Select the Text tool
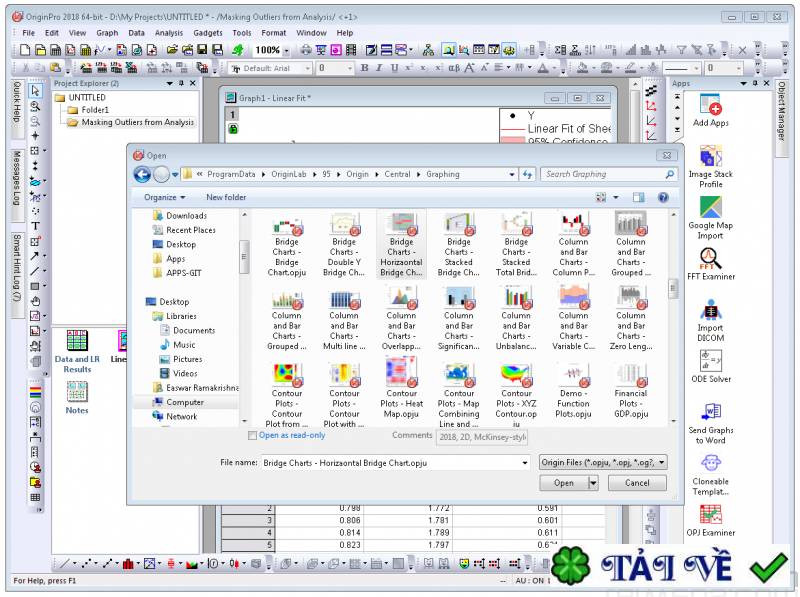This screenshot has height=597, width=800. pos(35,226)
